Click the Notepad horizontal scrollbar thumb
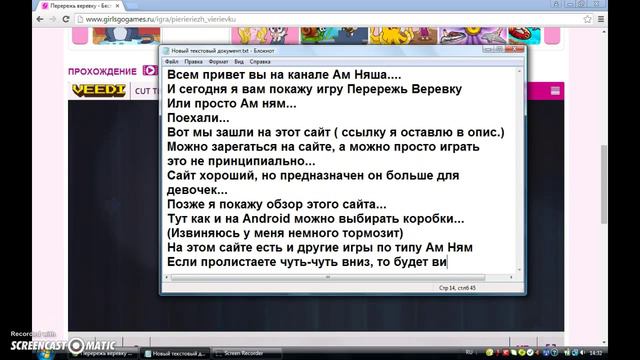This screenshot has height=360, width=640. [x=328, y=277]
